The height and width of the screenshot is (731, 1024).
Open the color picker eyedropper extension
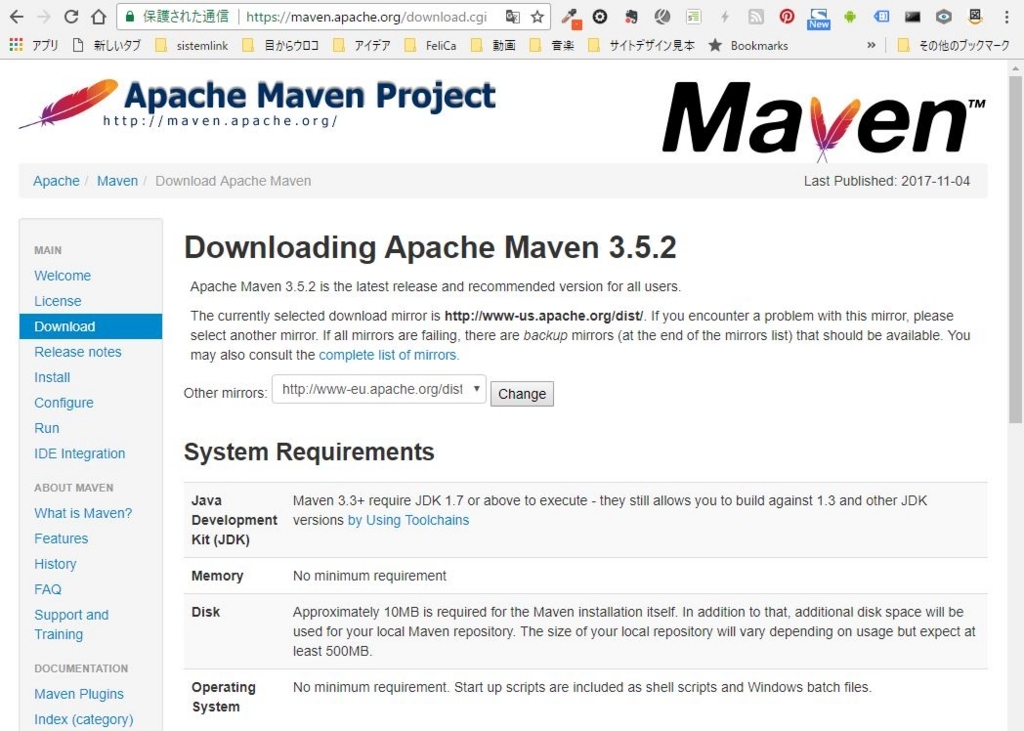571,18
